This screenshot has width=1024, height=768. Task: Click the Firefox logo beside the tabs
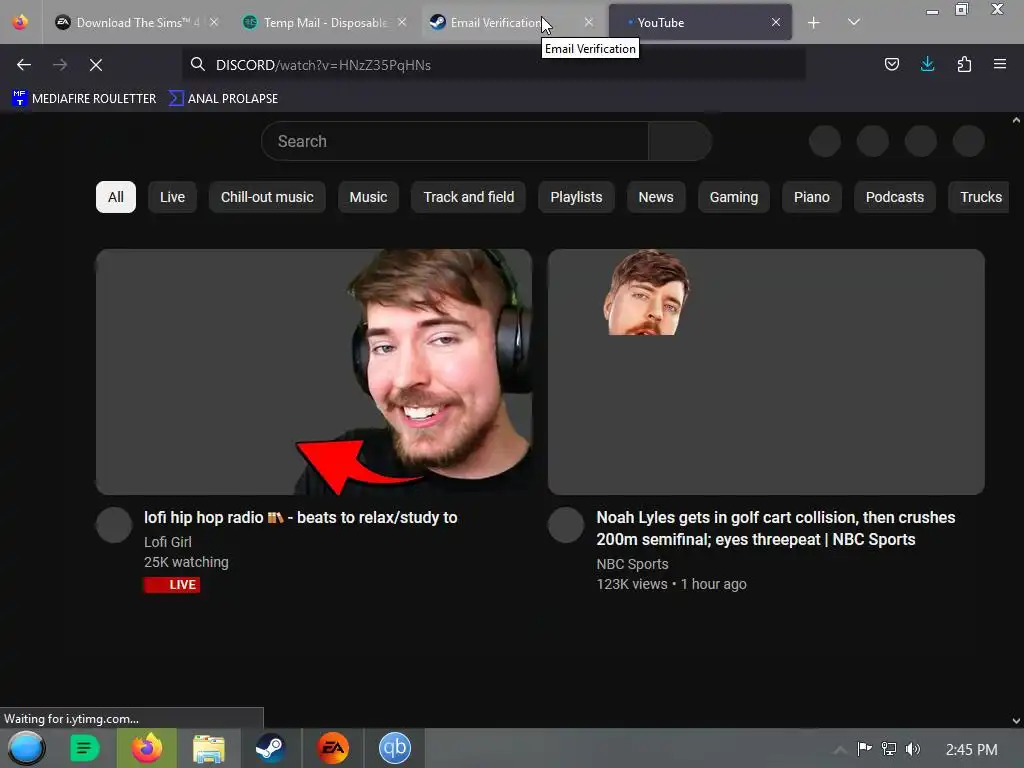(20, 22)
